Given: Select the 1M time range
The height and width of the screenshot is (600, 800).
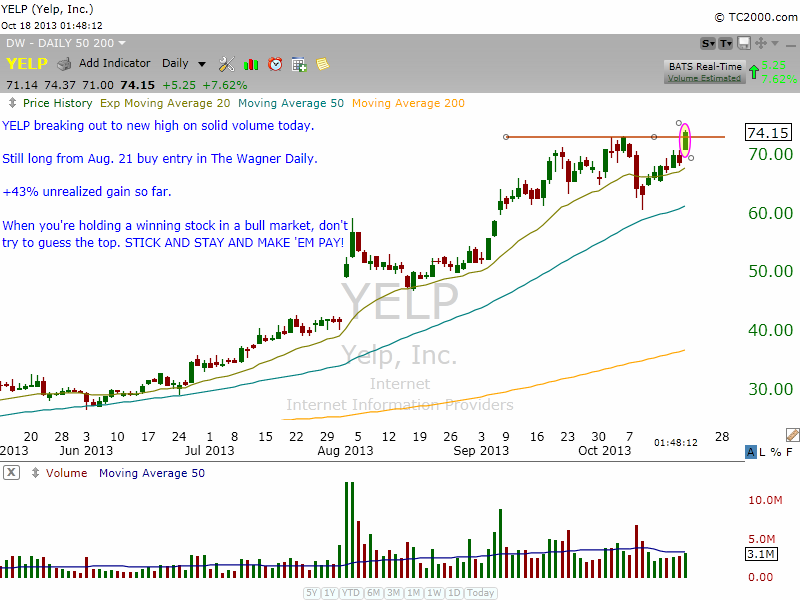Looking at the screenshot, I should point(413,593).
